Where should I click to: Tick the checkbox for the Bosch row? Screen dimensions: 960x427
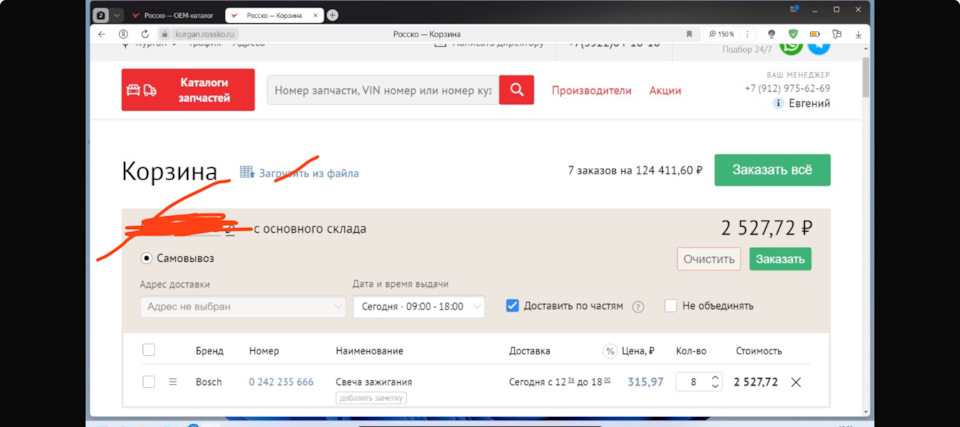pos(149,382)
